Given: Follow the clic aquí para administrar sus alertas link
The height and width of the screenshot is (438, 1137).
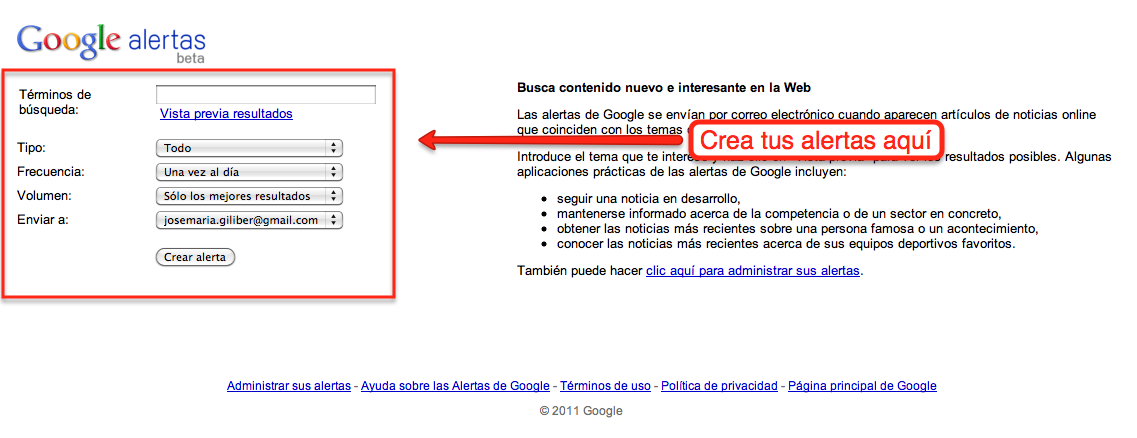Looking at the screenshot, I should tap(753, 270).
